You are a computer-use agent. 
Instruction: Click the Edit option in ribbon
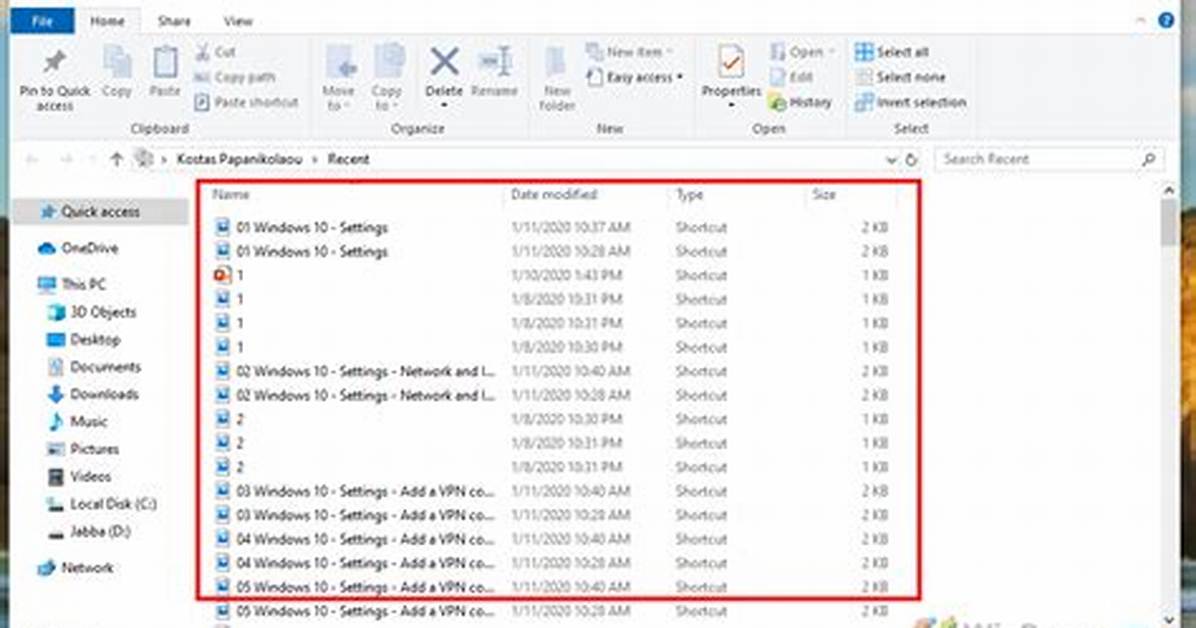click(x=792, y=77)
